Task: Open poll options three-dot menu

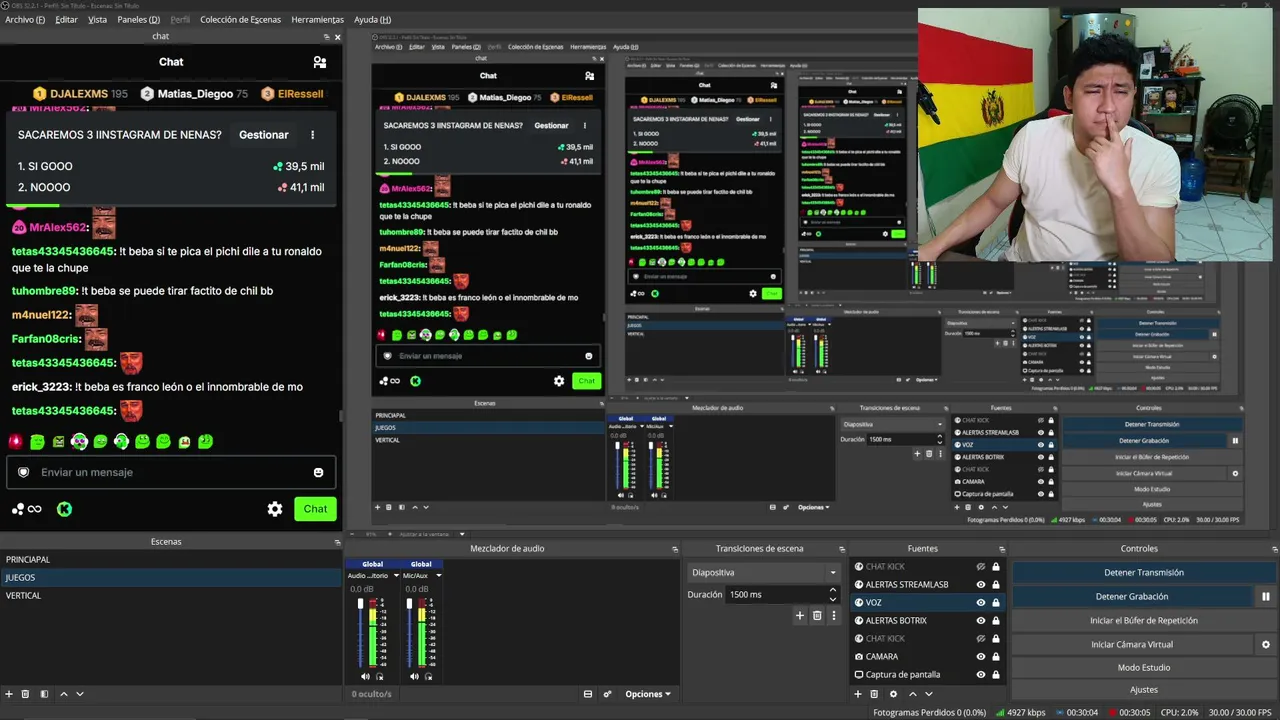Action: 313,135
